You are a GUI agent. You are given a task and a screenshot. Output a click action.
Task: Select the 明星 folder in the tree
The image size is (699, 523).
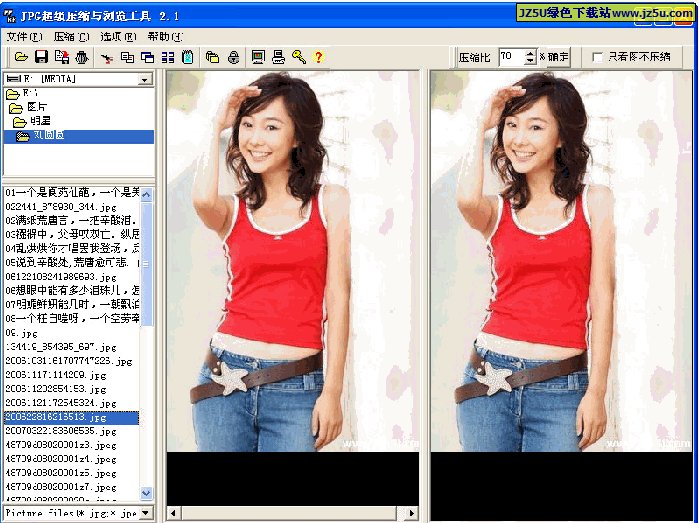click(x=32, y=121)
